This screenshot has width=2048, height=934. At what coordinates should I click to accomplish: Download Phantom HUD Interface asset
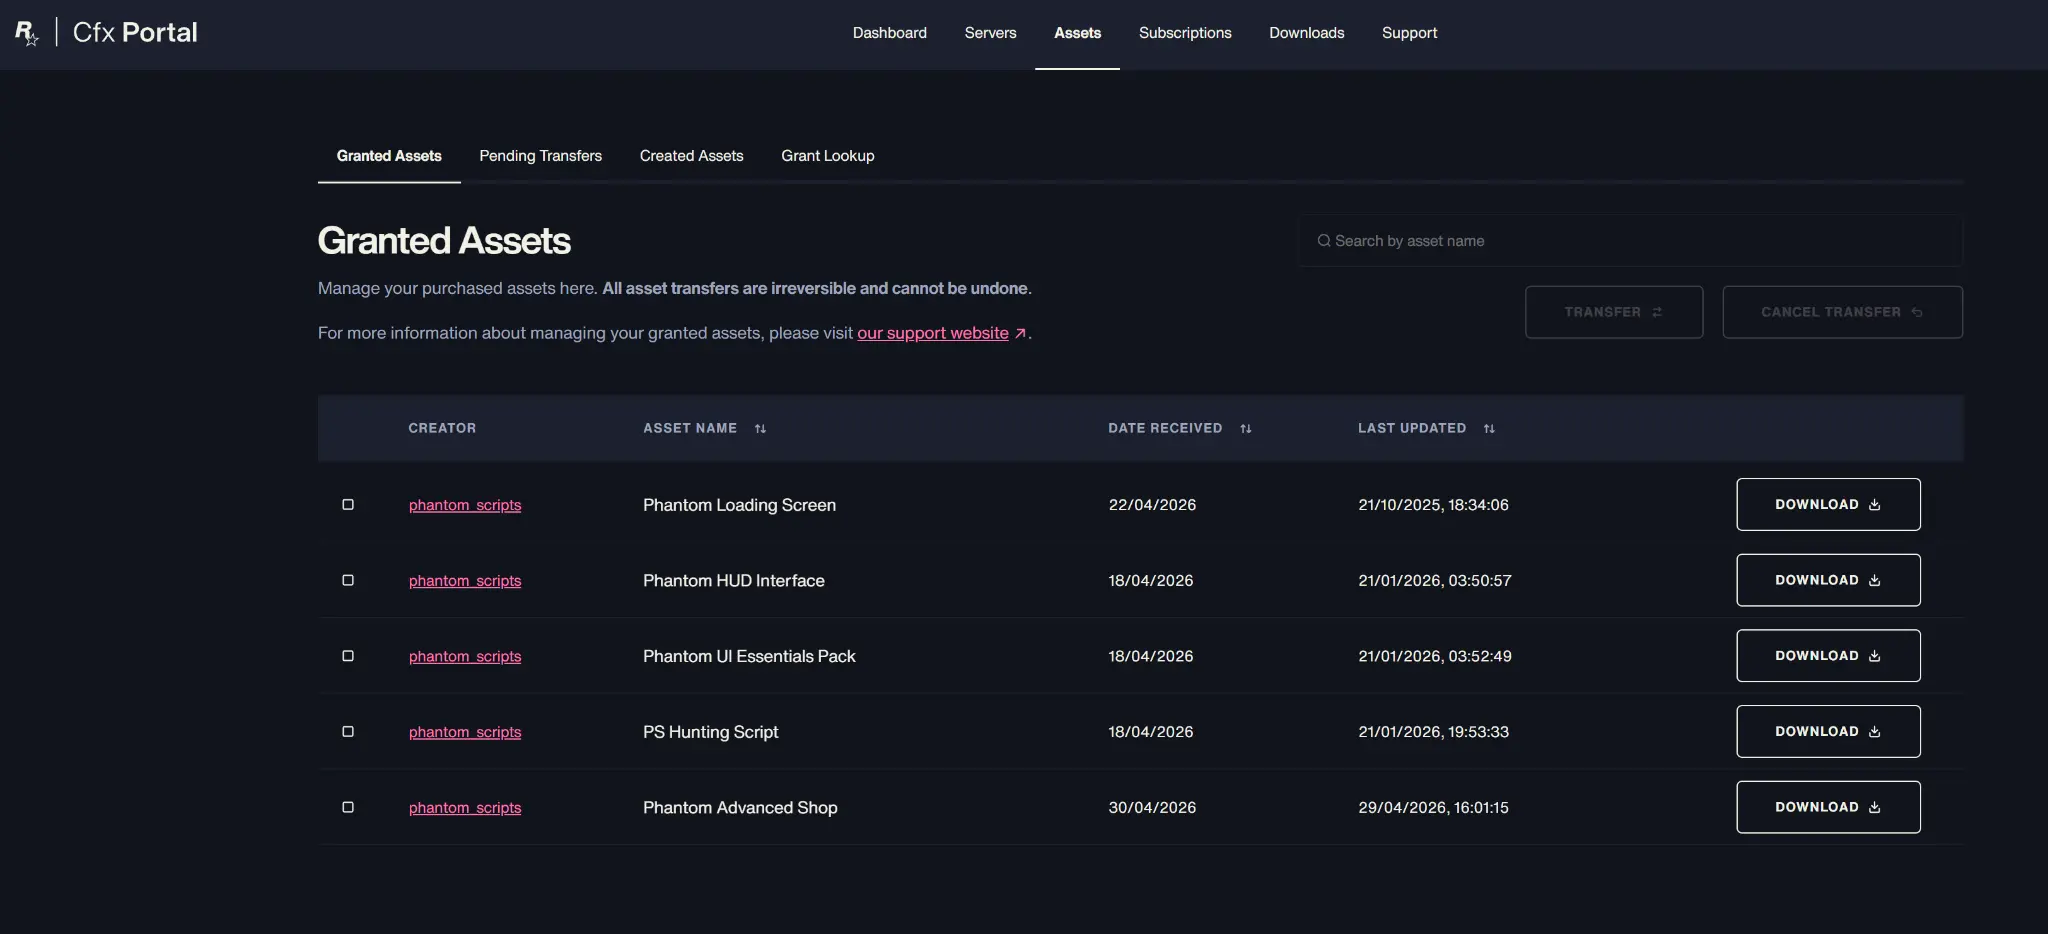tap(1828, 581)
